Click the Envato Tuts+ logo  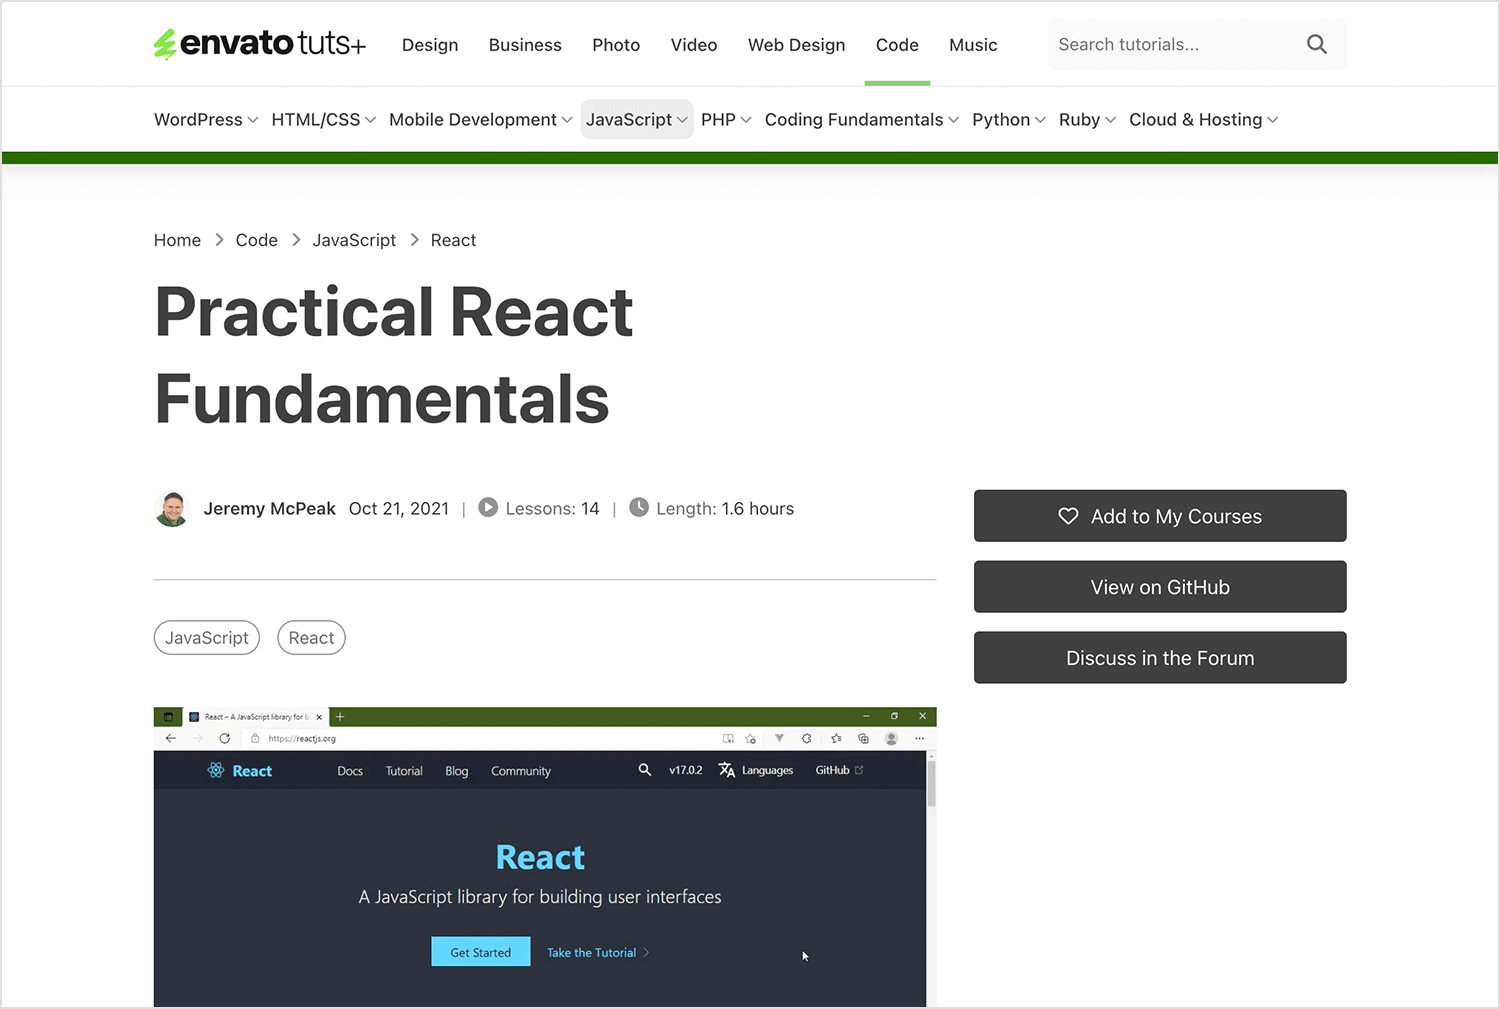[259, 44]
